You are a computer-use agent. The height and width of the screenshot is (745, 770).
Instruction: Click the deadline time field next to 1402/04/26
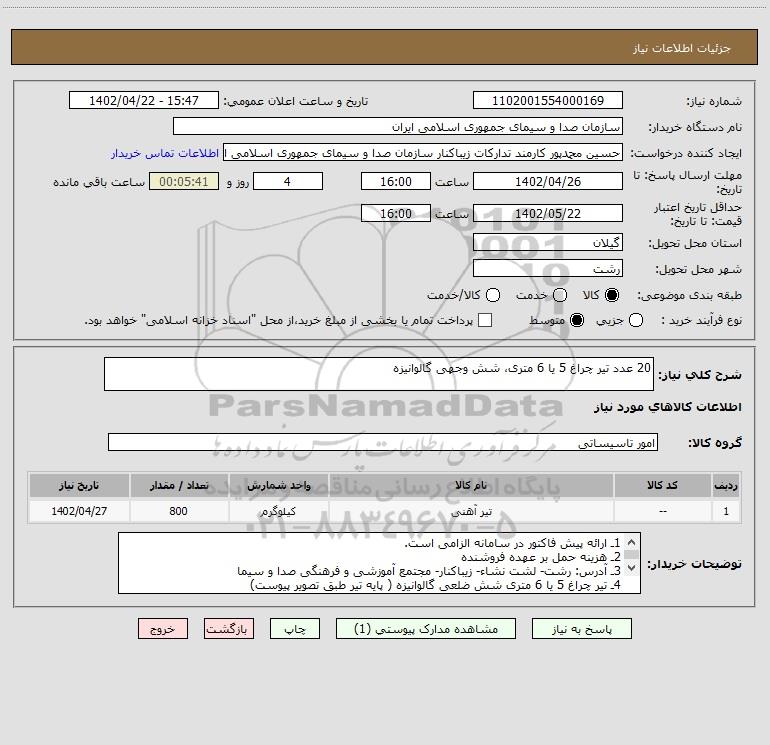click(x=396, y=181)
